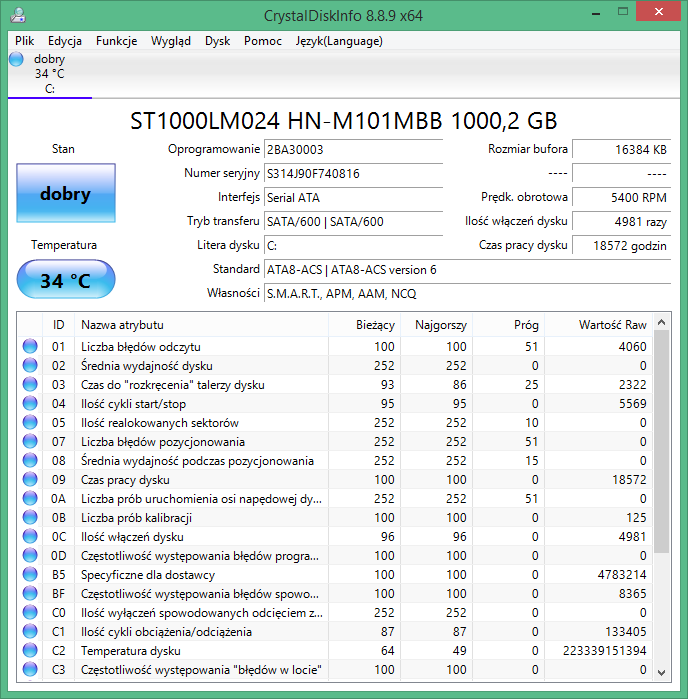Click the vertical scrollbar thumb of attribute list

[x=662, y=441]
